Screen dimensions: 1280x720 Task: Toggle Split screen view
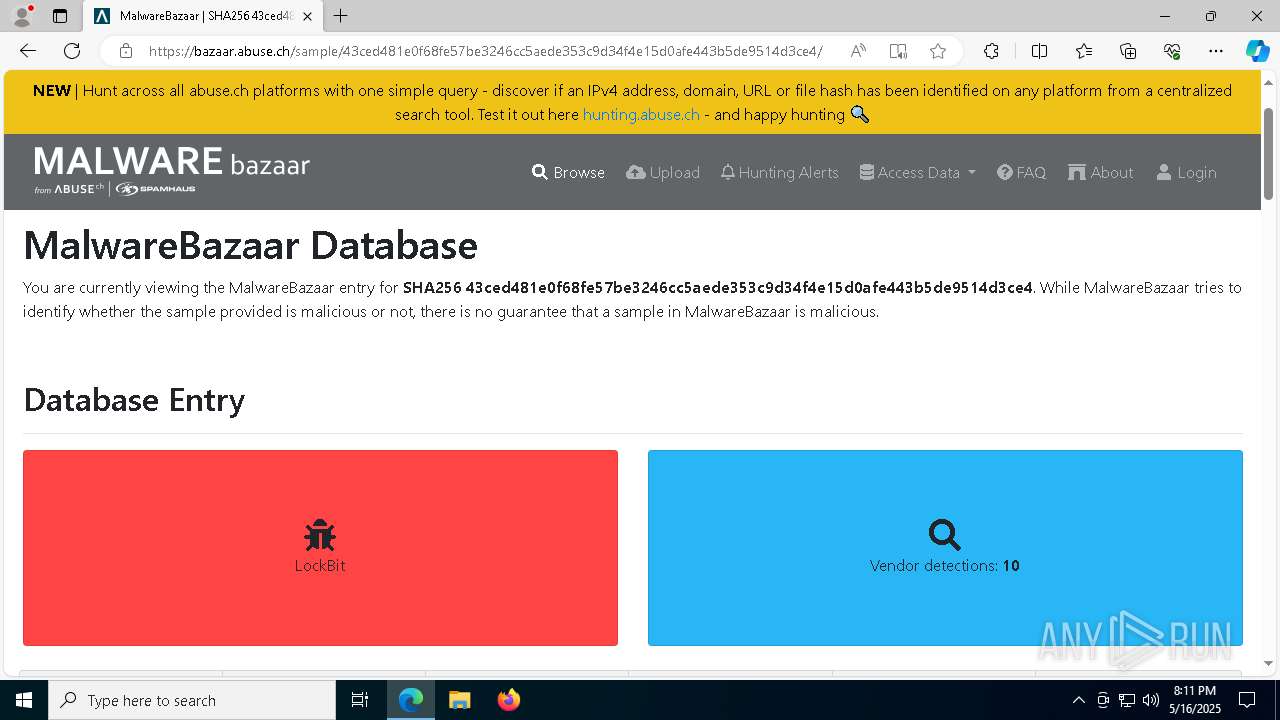[x=1040, y=51]
